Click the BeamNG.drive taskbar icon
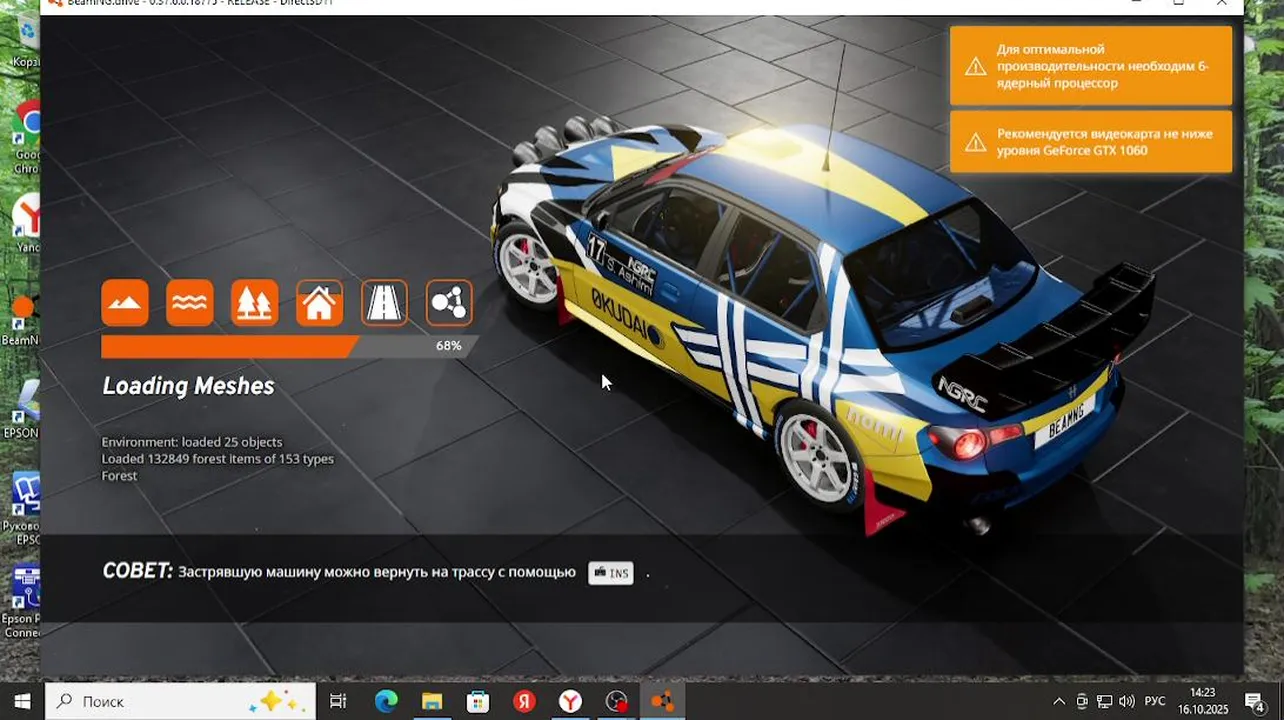The image size is (1284, 720). pos(662,701)
